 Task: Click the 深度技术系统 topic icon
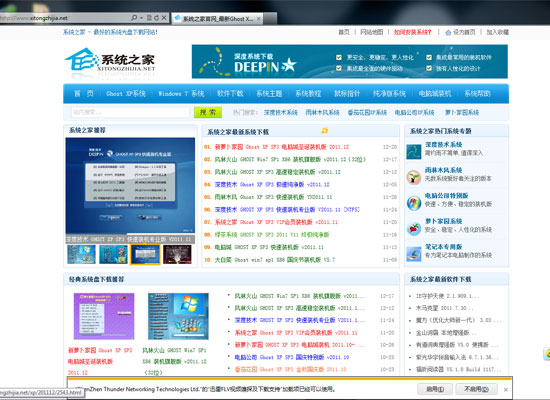414,151
